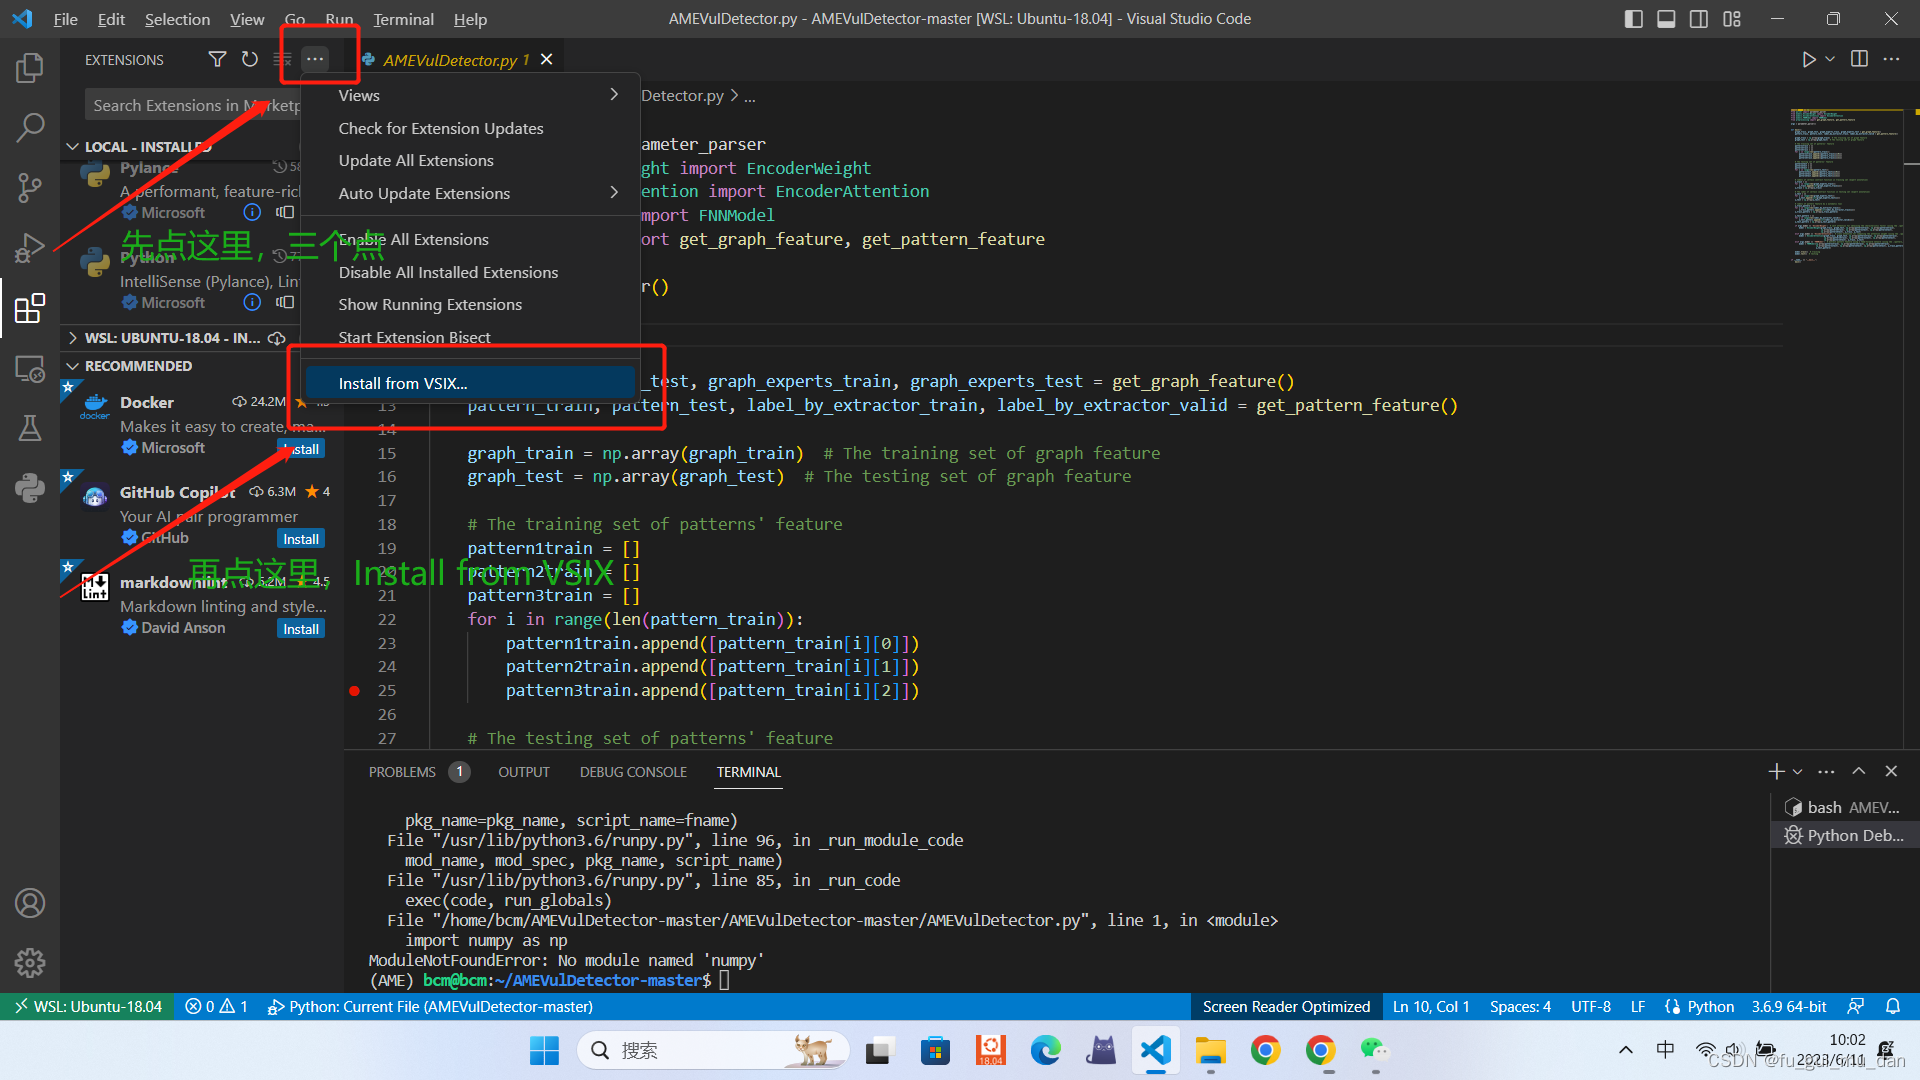The height and width of the screenshot is (1080, 1920).
Task: Open the Source Control view
Action: [30, 187]
